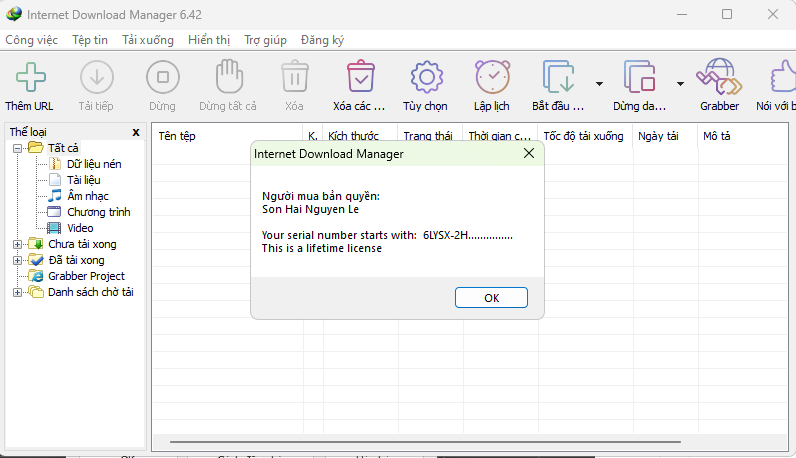Click the Nói với bạn thumbs-up icon
Viewport: 796px width, 458px height.
click(783, 77)
